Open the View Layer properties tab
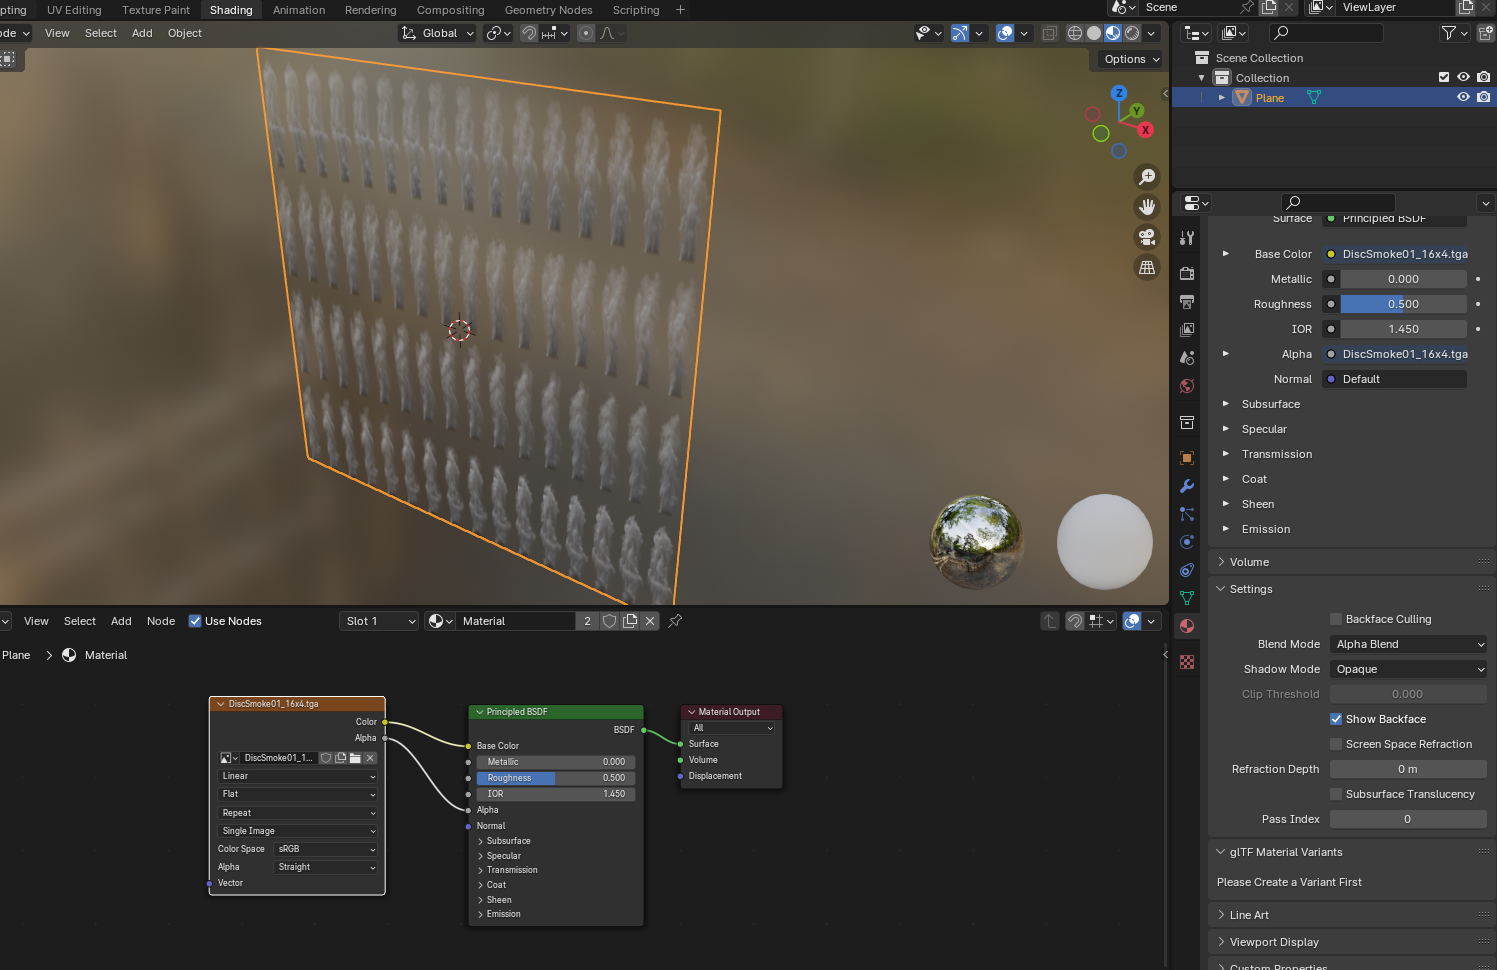This screenshot has width=1497, height=970. tap(1187, 329)
